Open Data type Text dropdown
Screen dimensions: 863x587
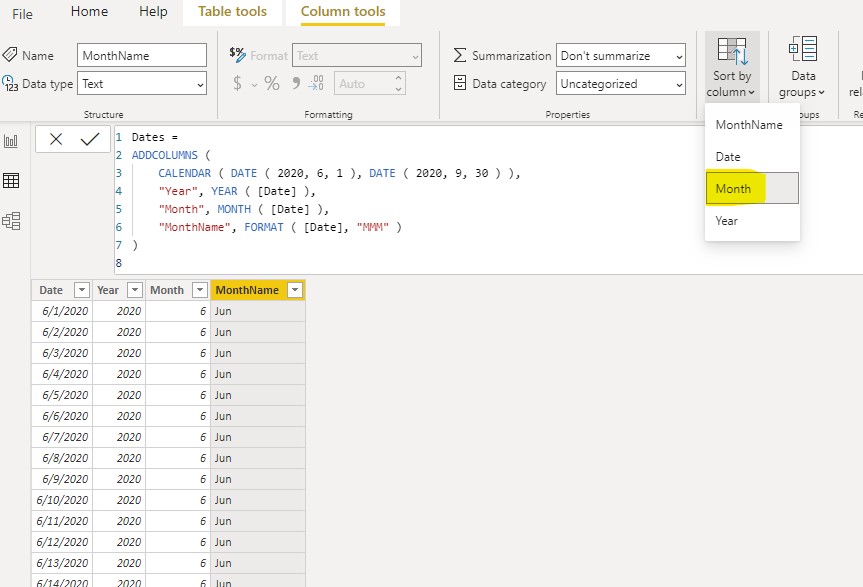click(142, 84)
